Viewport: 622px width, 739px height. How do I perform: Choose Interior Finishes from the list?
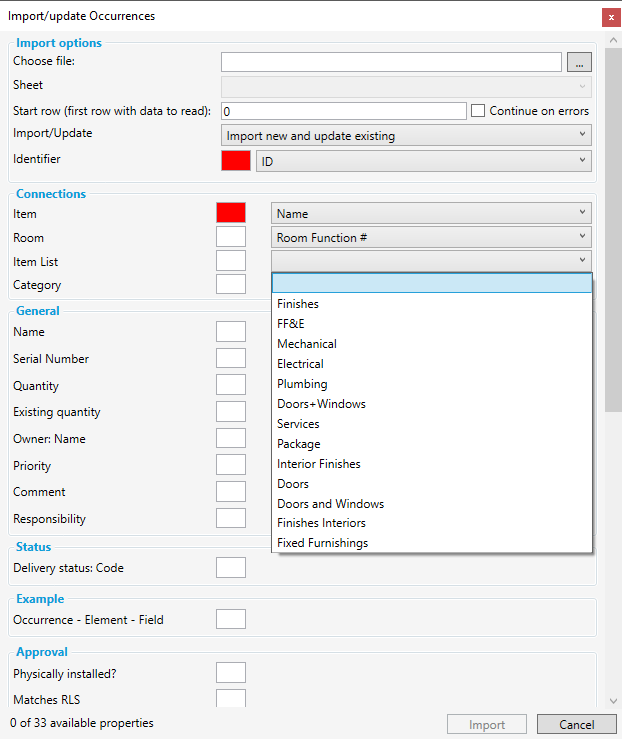(318, 464)
